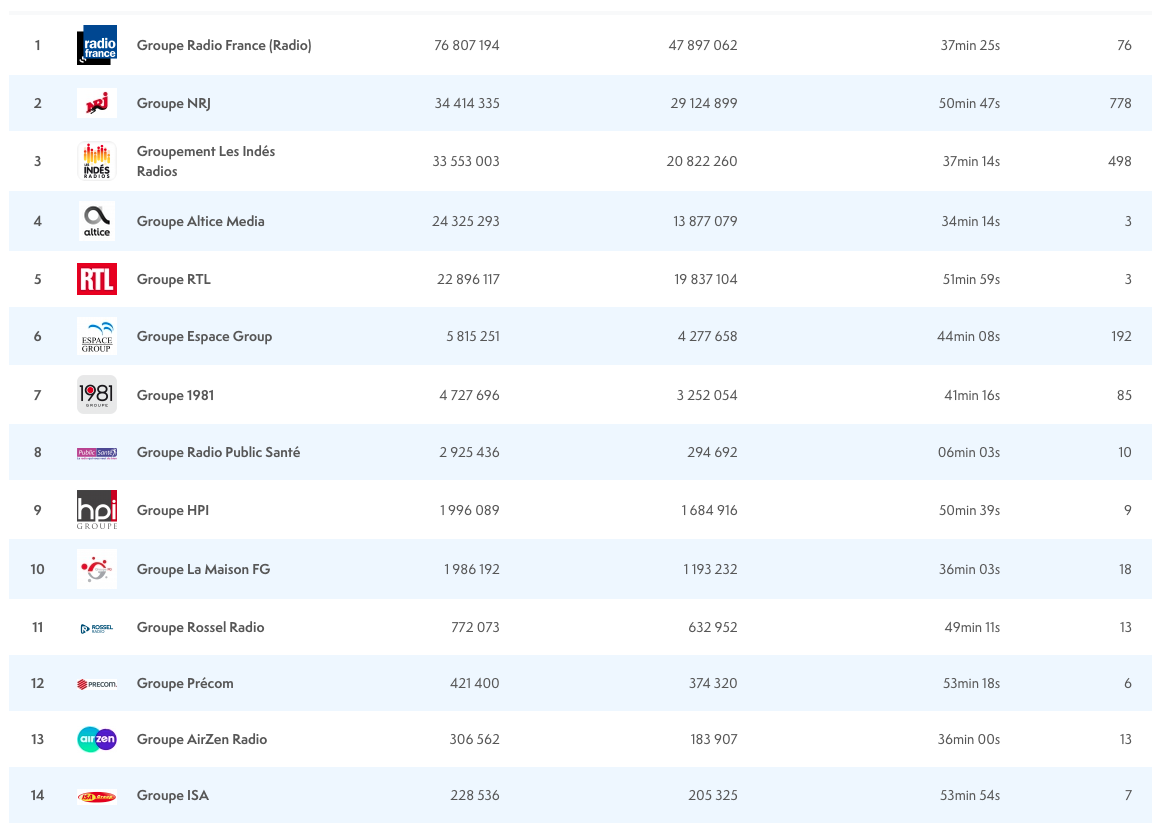The width and height of the screenshot is (1165, 836).
Task: Open the Groupe NRJ name link
Action: tap(173, 103)
